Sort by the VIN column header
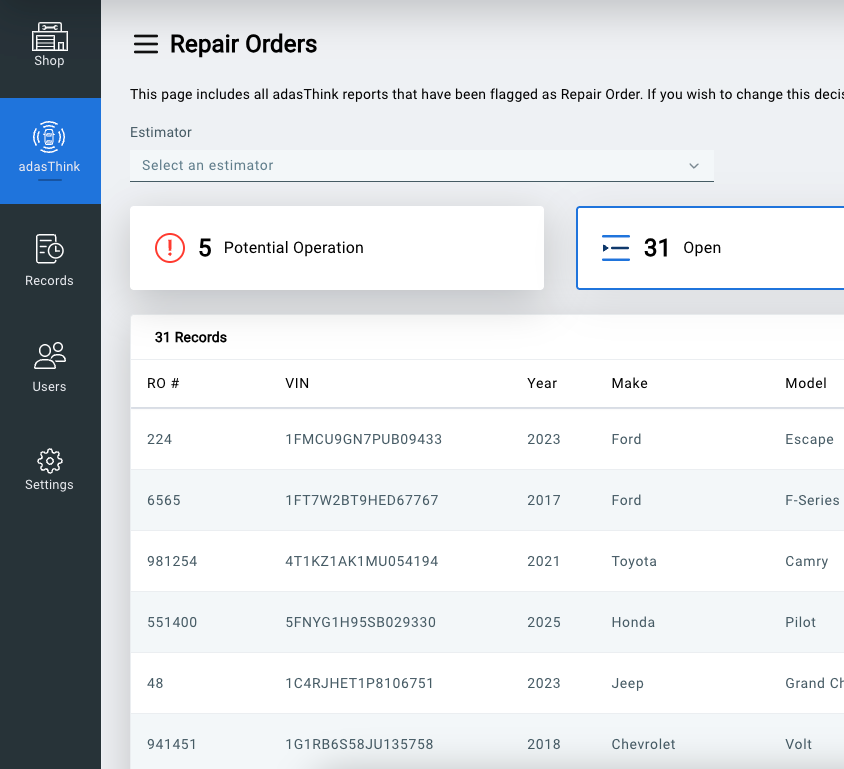Viewport: 844px width, 769px height. [297, 383]
